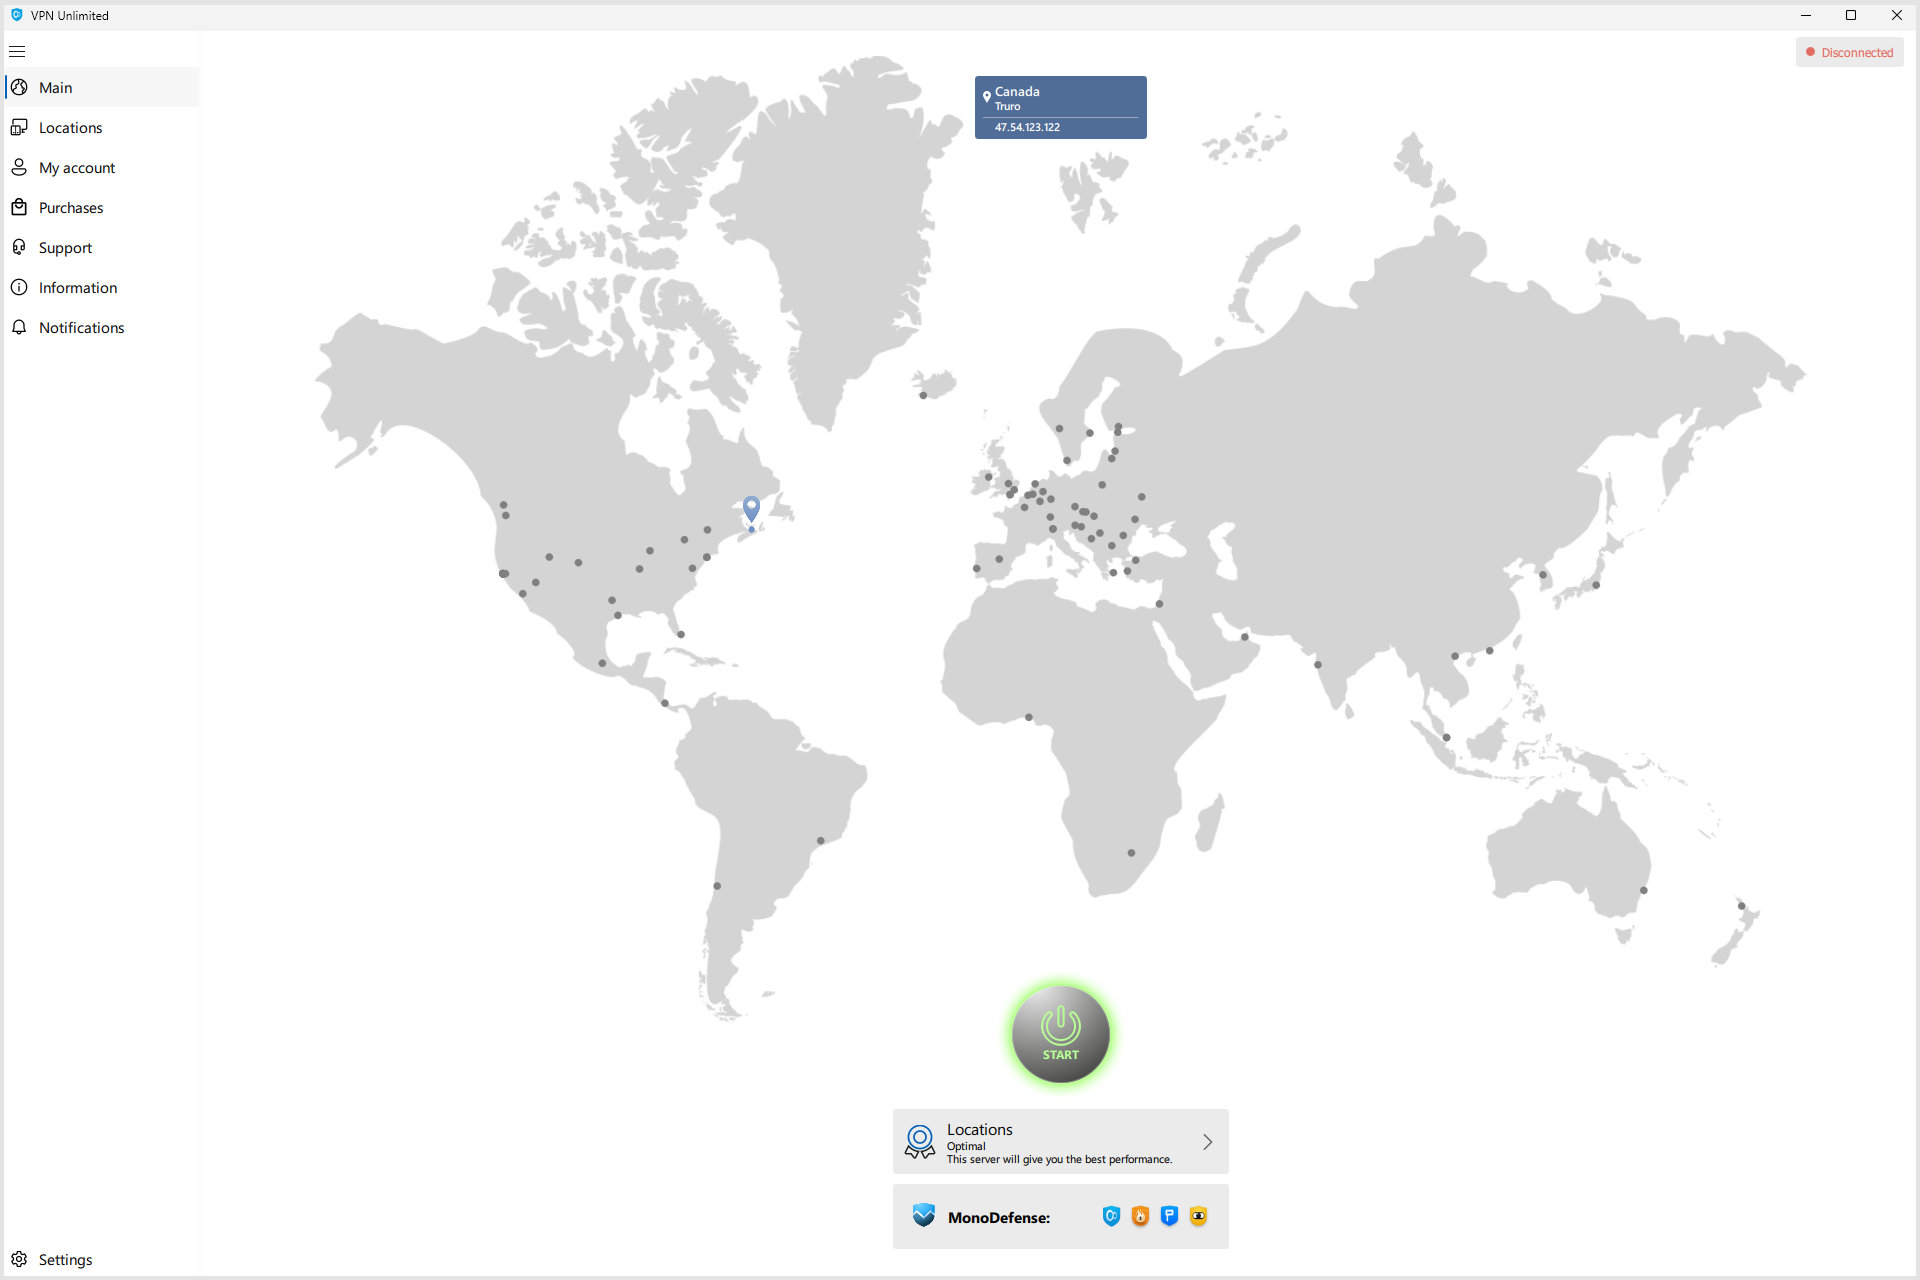Click the Canada map location pin marker
Viewport: 1920px width, 1280px height.
click(751, 509)
